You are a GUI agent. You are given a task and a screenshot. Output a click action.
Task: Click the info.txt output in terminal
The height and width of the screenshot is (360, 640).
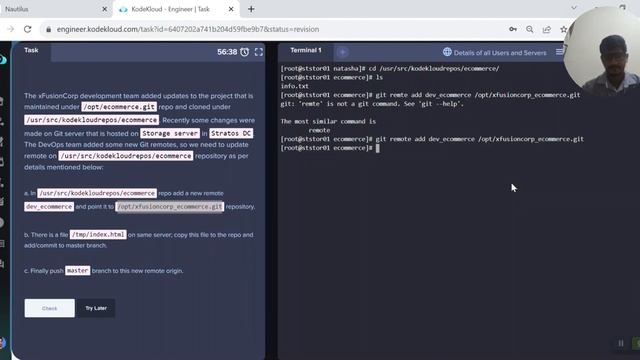click(295, 86)
